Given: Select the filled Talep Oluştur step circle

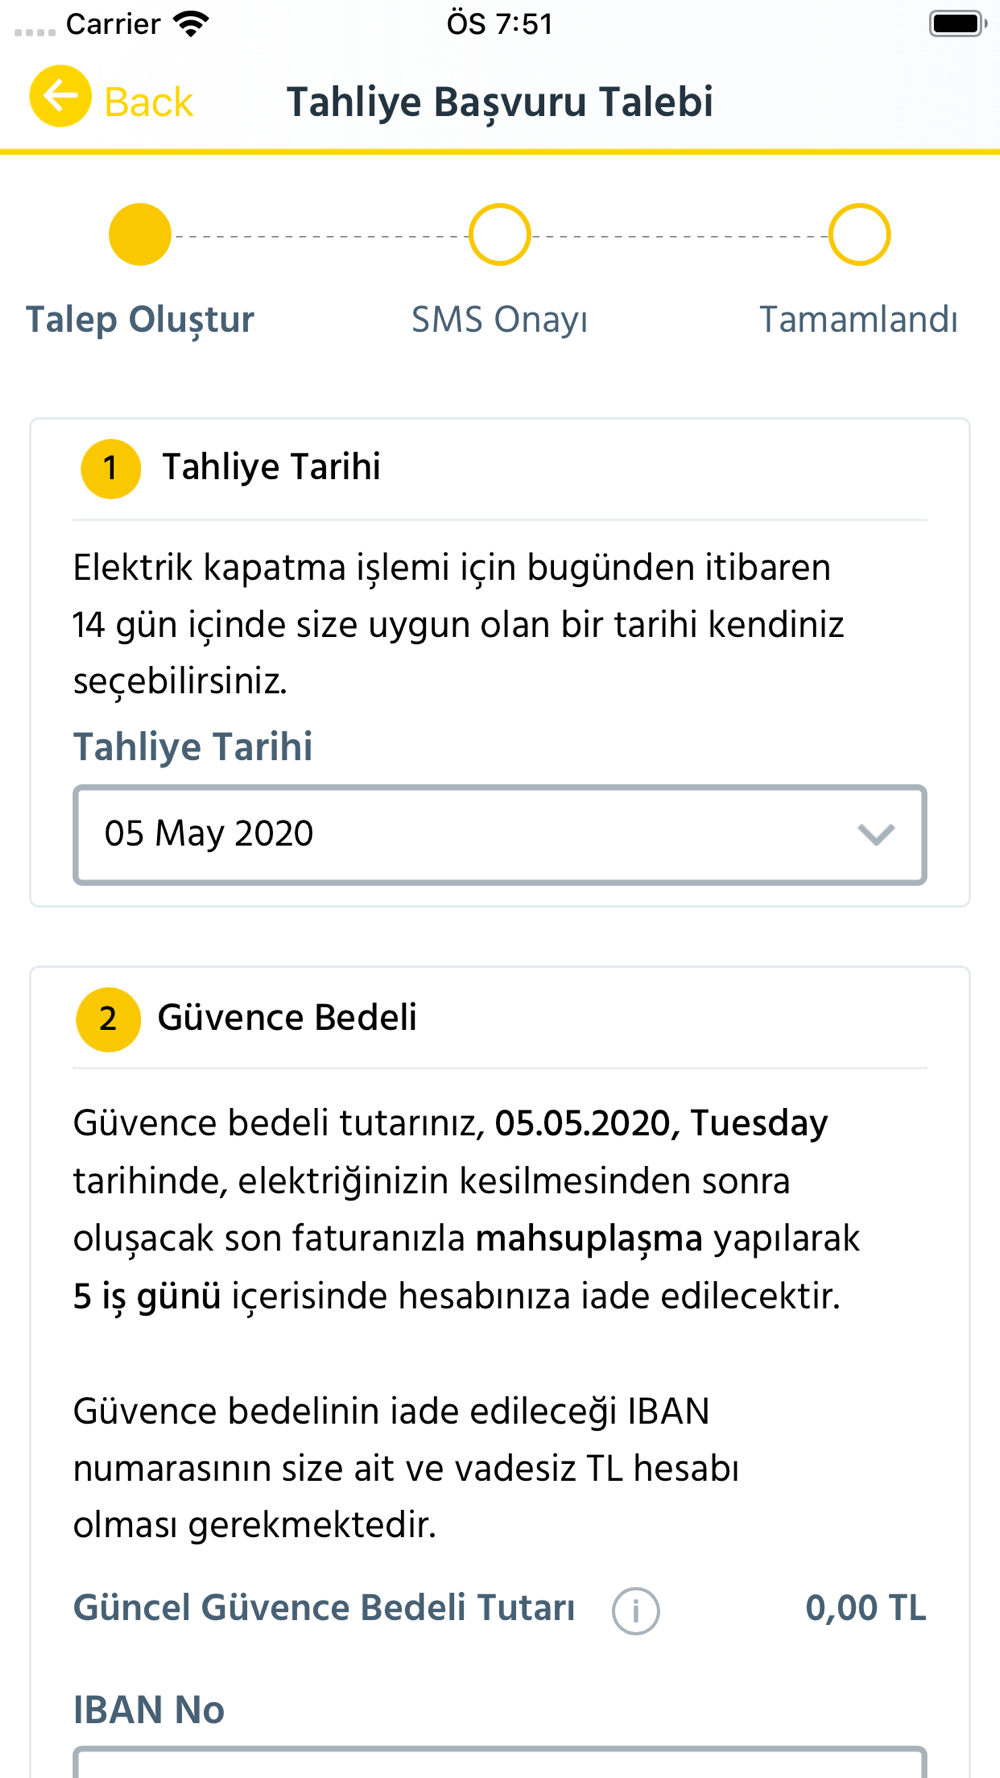Looking at the screenshot, I should (140, 235).
